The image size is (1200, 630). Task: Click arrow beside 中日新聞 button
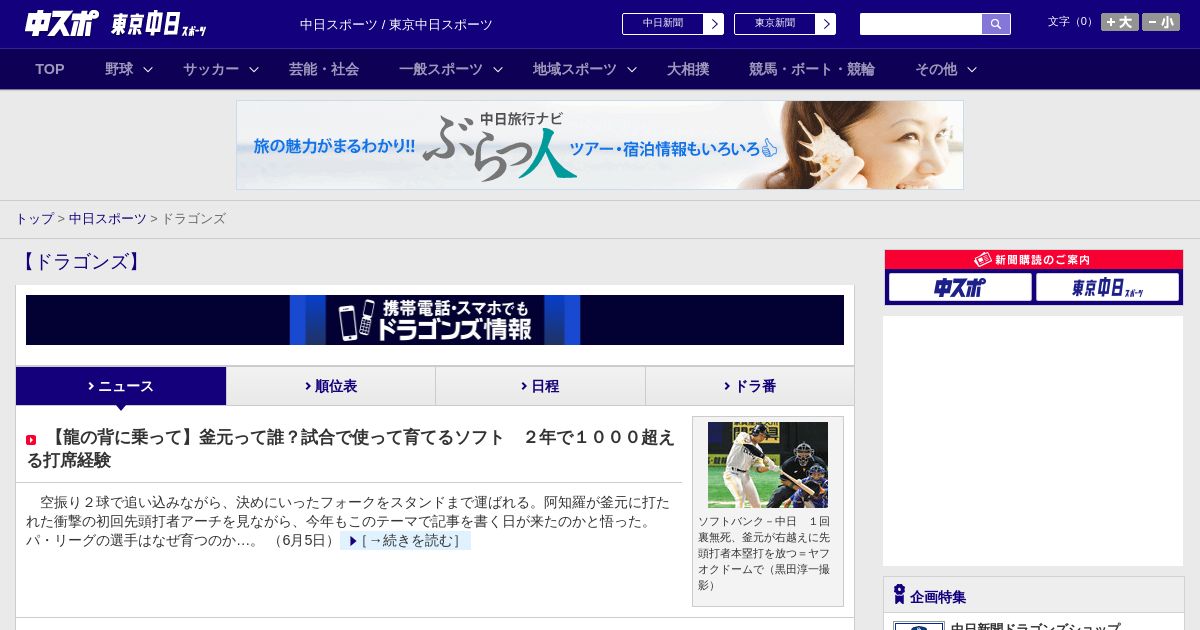click(714, 24)
